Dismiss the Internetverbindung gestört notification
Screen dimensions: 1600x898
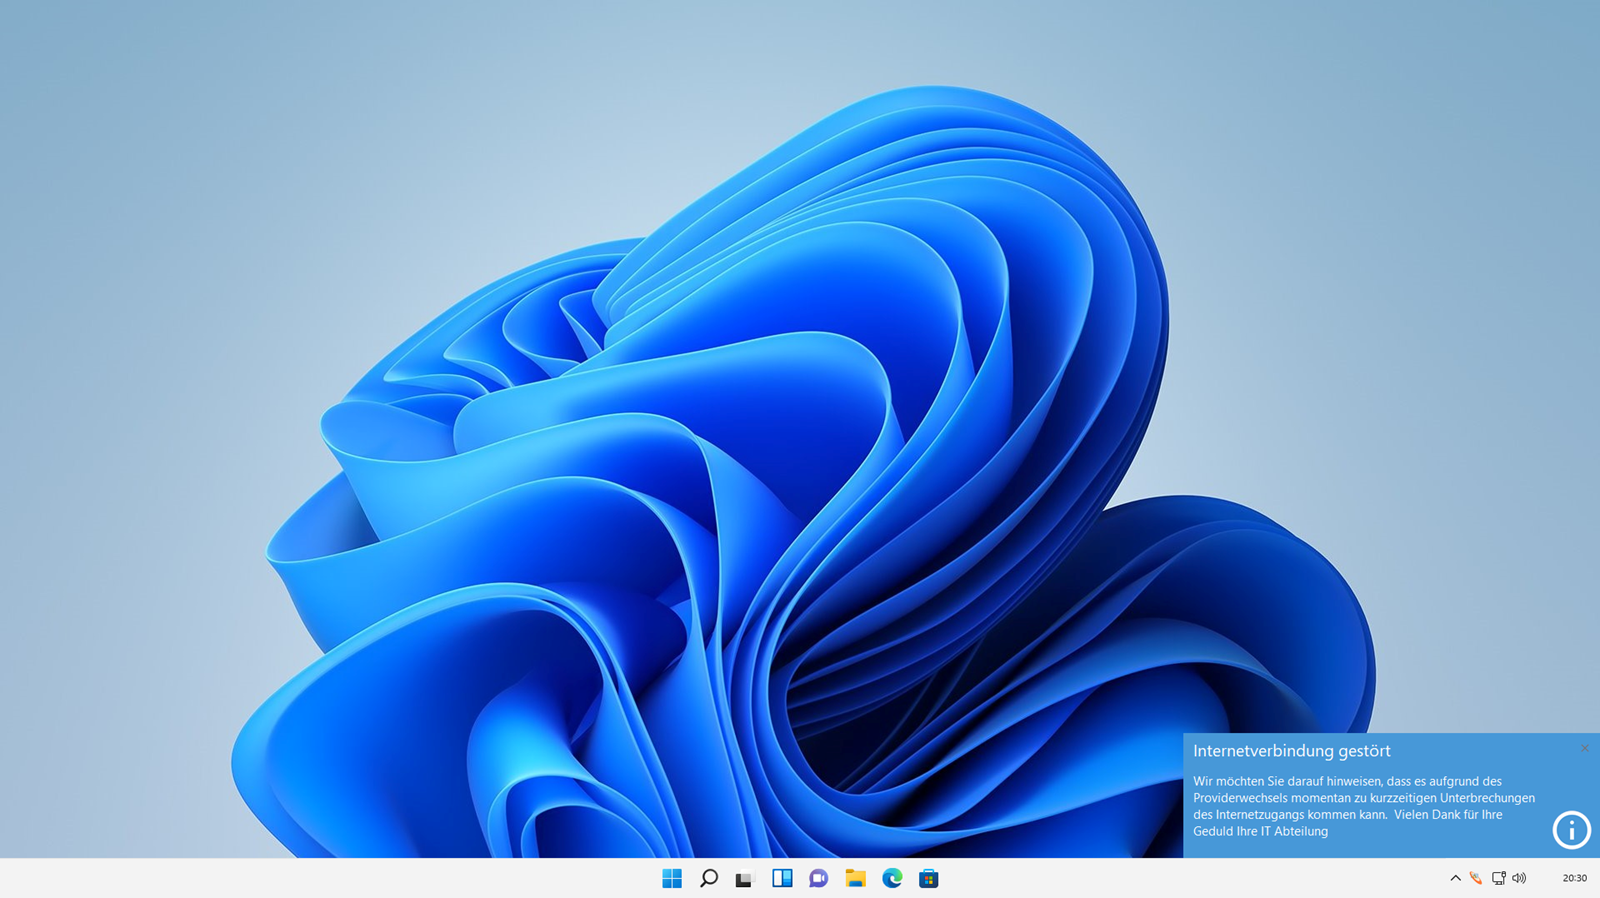[x=1585, y=748]
